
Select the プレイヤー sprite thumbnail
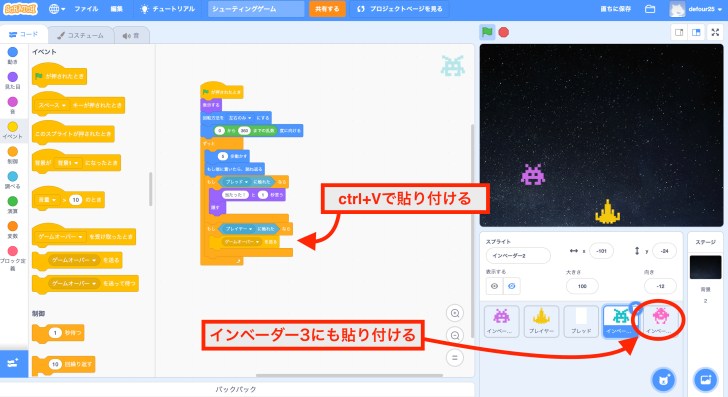tap(541, 321)
